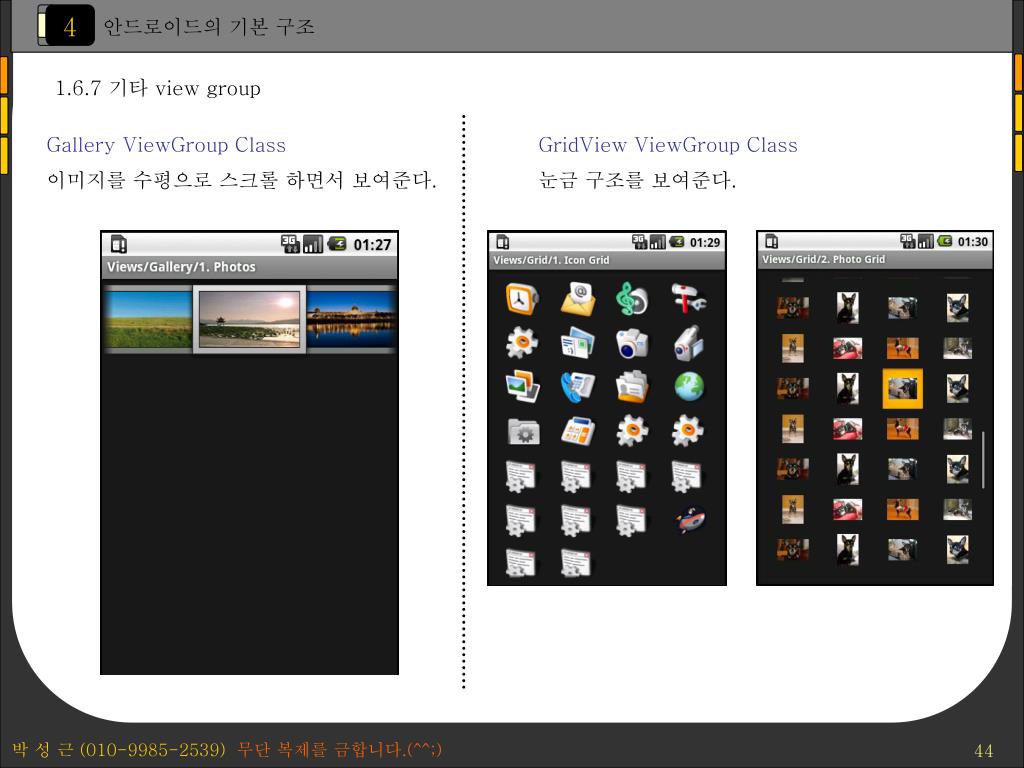1024x768 pixels.
Task: Click the chapter number 4 badge
Action: (69, 27)
